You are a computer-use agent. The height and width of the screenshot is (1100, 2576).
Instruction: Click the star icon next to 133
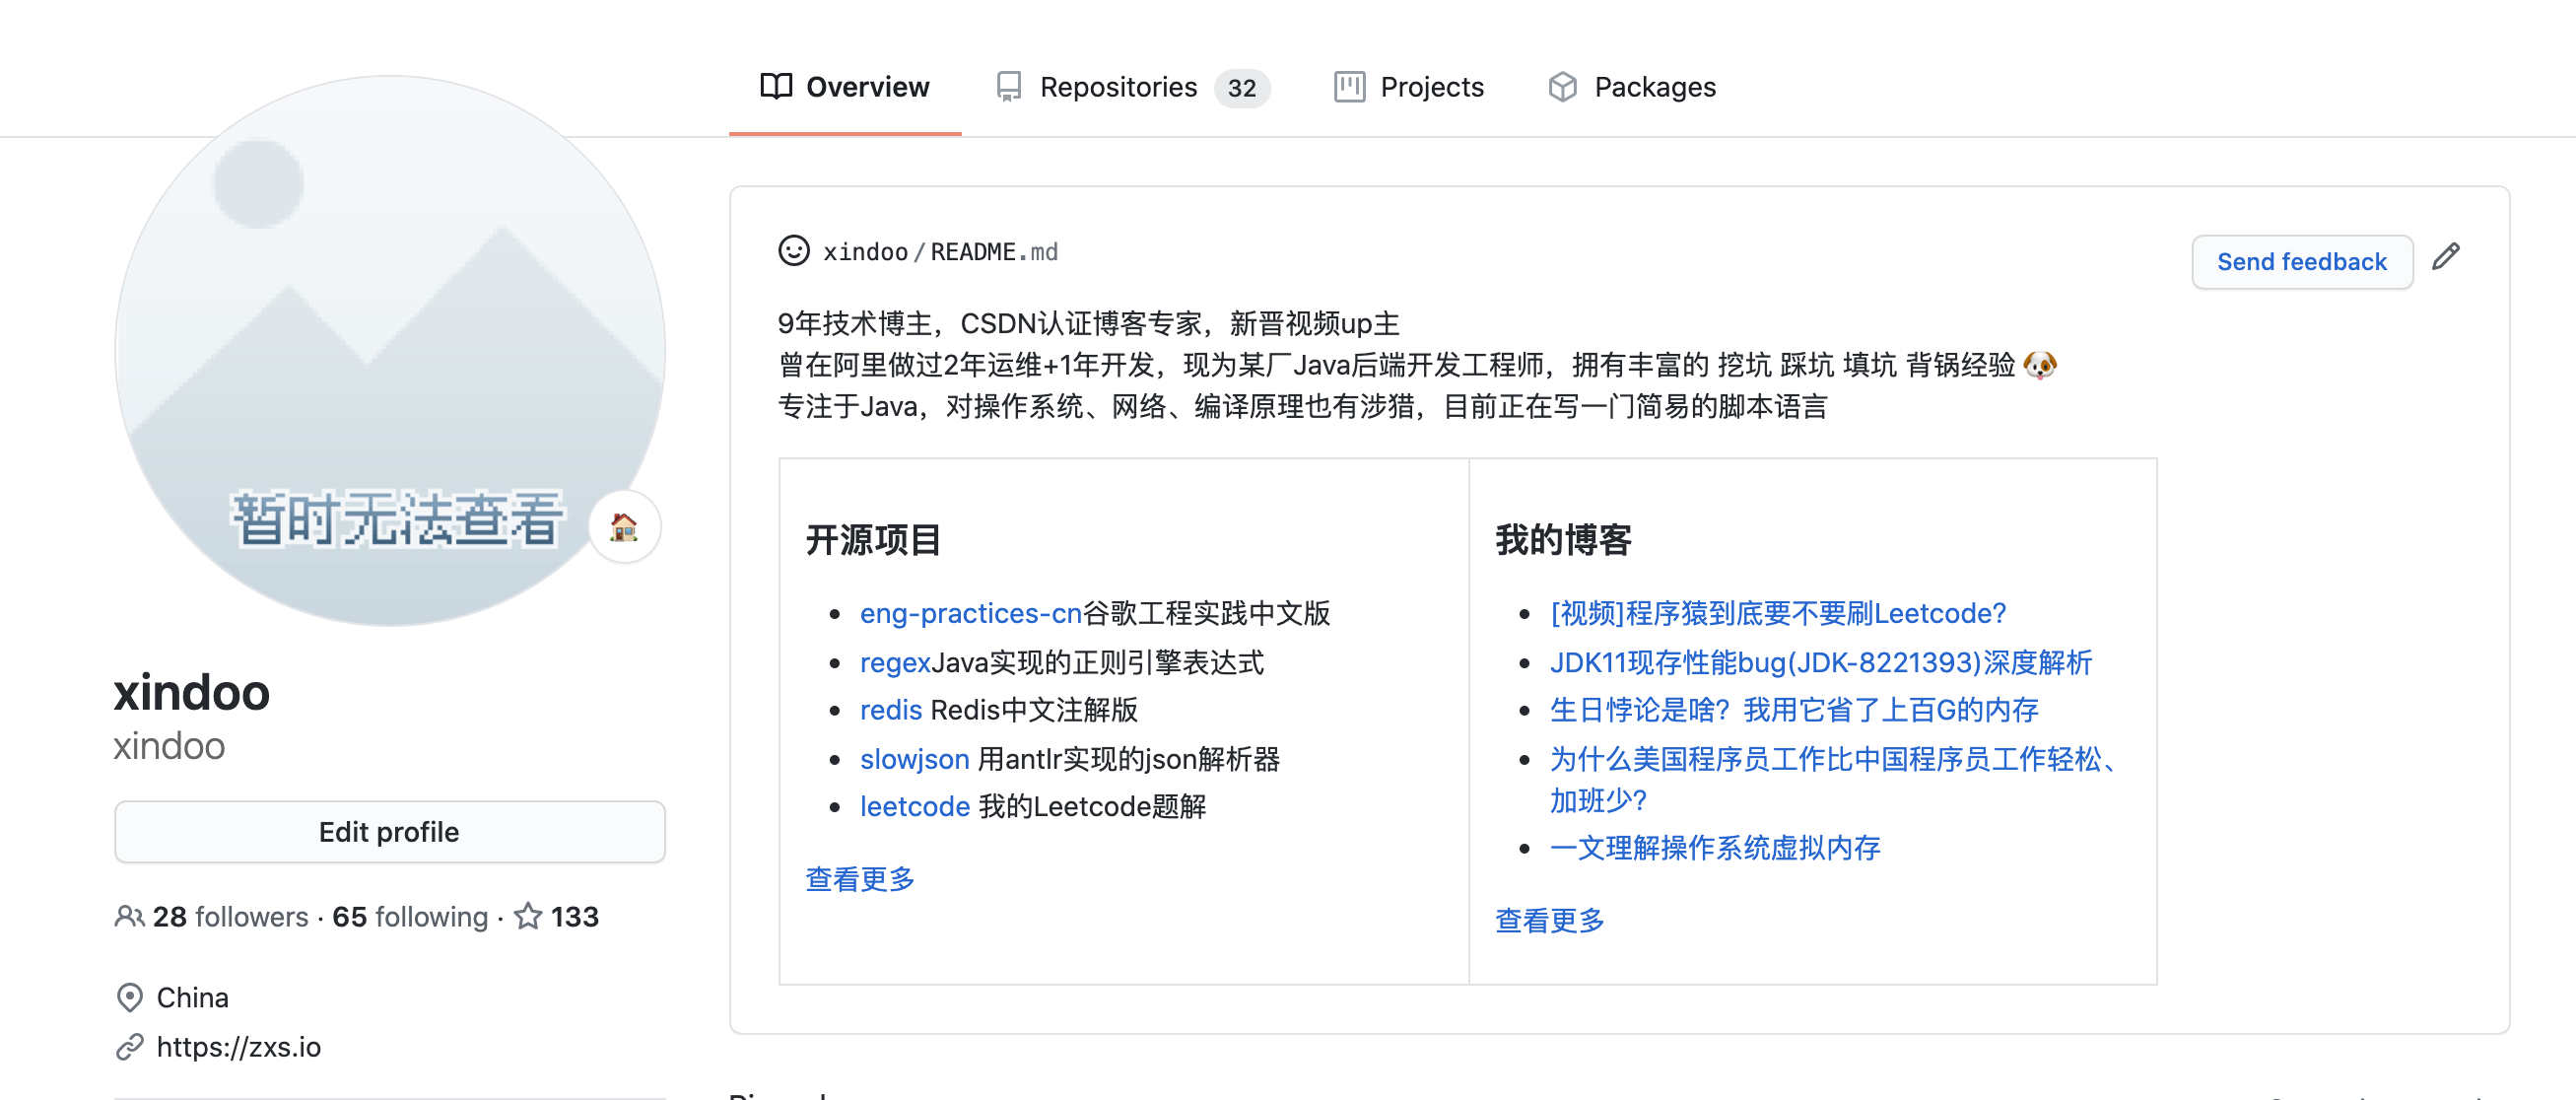click(527, 915)
